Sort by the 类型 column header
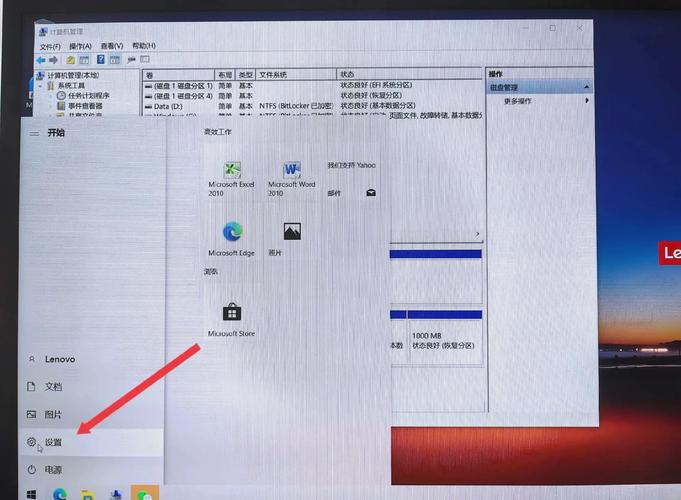 246,75
